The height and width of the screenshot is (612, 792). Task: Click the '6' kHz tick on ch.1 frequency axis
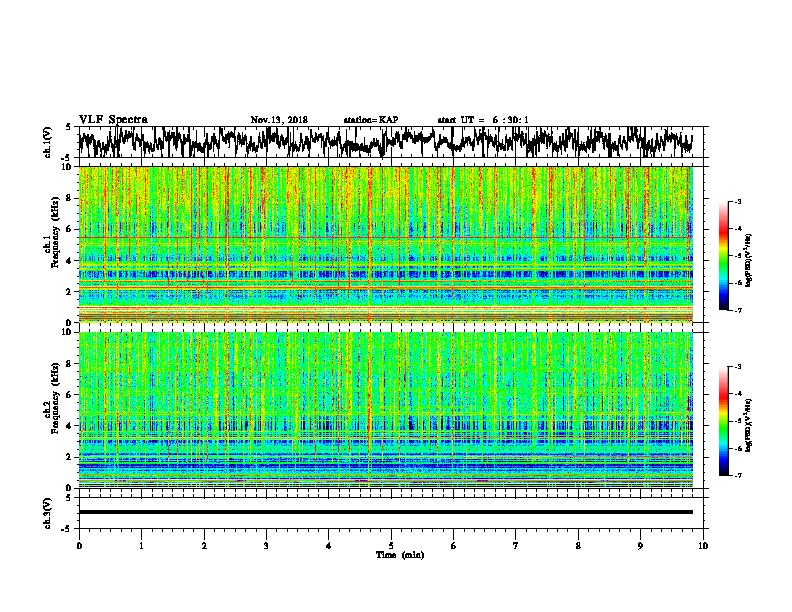coord(71,229)
